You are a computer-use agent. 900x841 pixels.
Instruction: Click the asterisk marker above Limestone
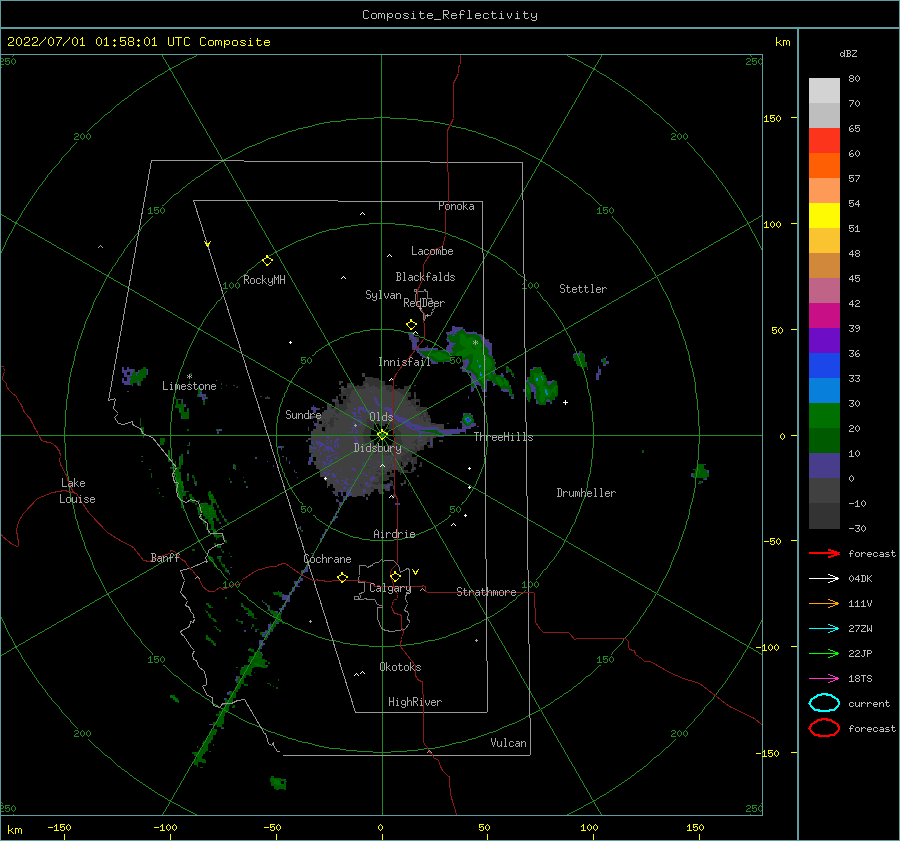(x=189, y=377)
